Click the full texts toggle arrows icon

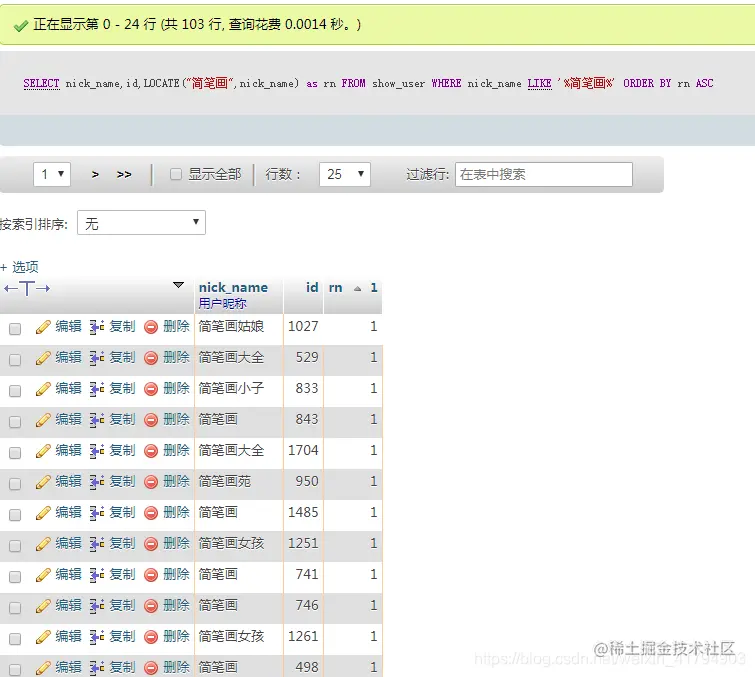click(x=27, y=288)
